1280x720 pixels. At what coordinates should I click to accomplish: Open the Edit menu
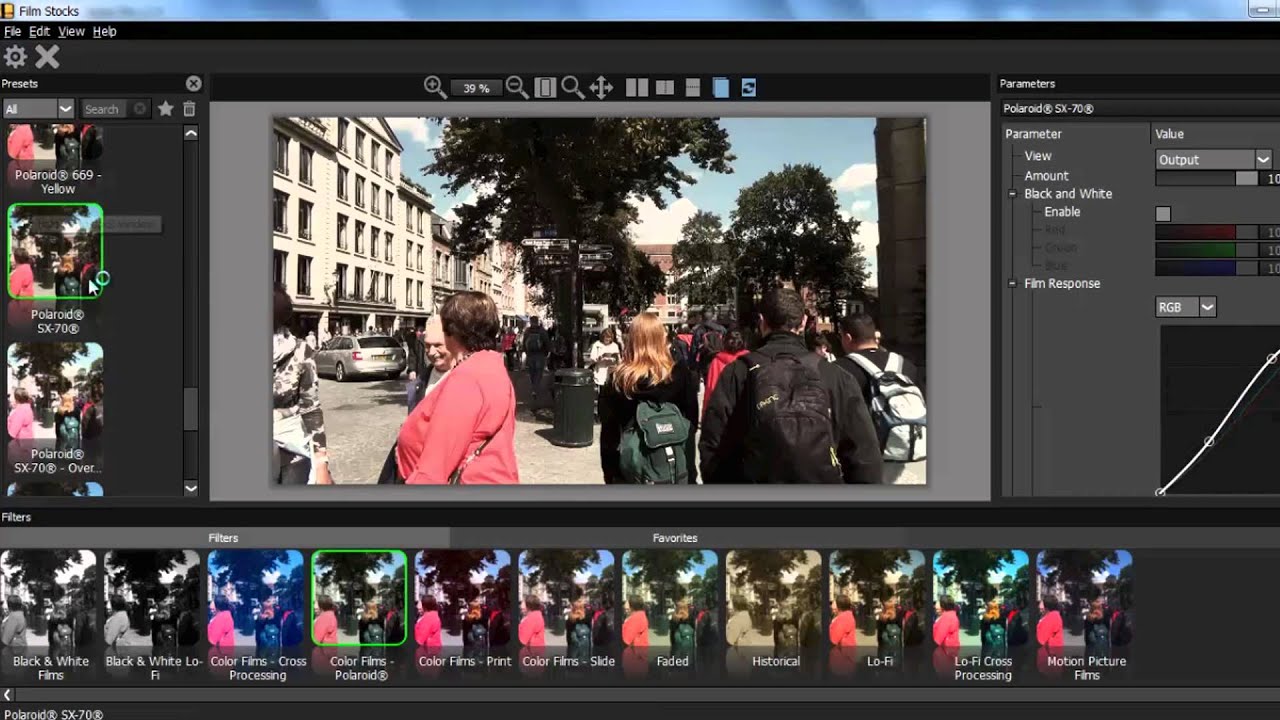click(39, 32)
